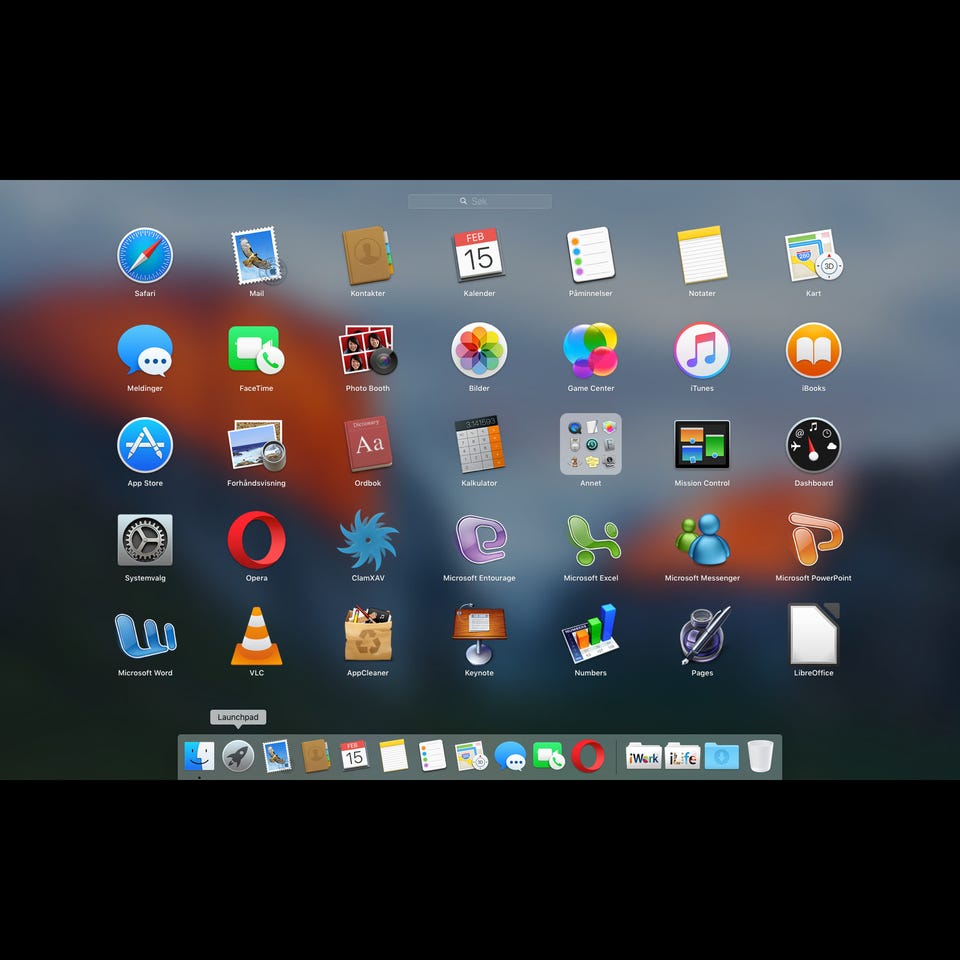Open the Trash in the Dock
The height and width of the screenshot is (960, 960).
tap(760, 756)
